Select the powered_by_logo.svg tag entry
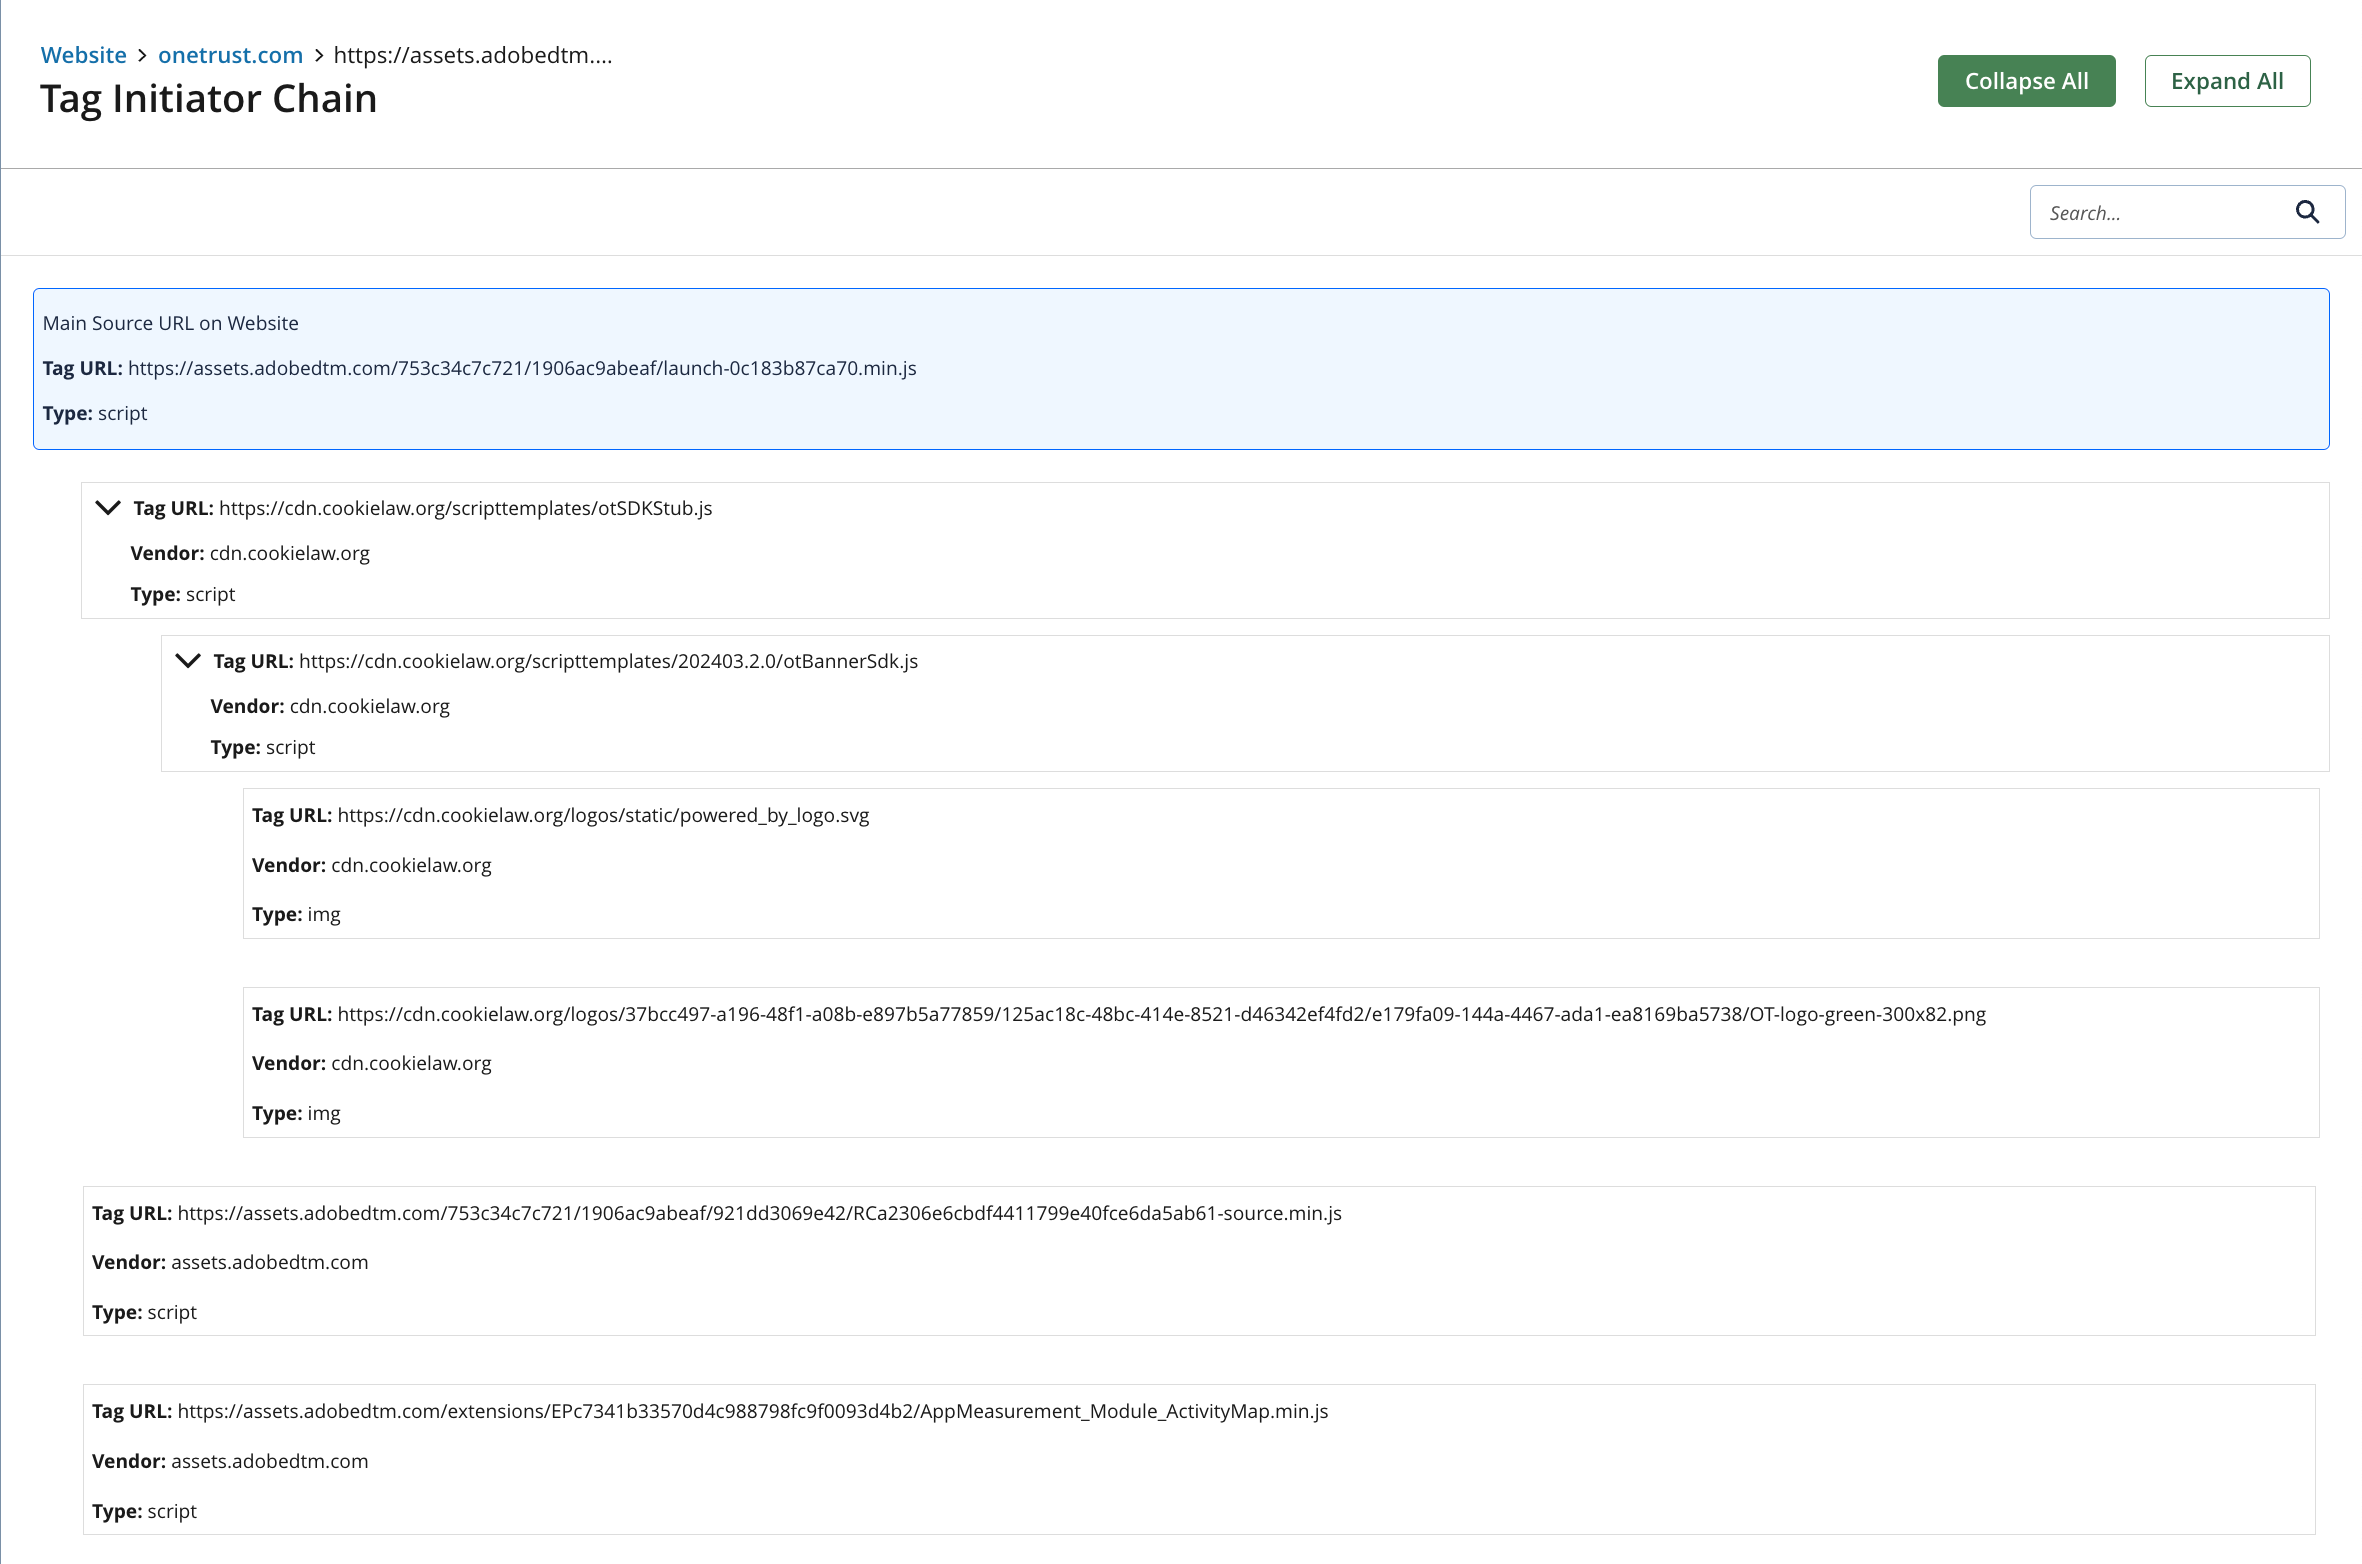The image size is (2362, 1564). (x=1280, y=864)
